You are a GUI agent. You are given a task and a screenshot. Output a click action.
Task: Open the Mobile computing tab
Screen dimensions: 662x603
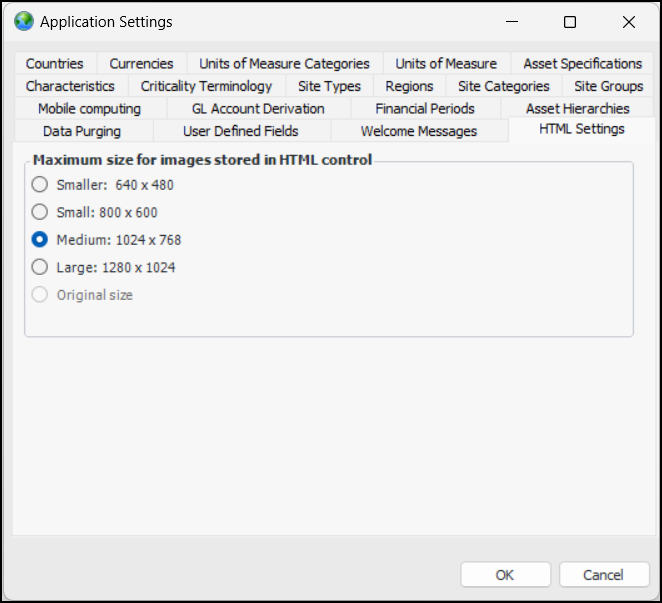89,108
